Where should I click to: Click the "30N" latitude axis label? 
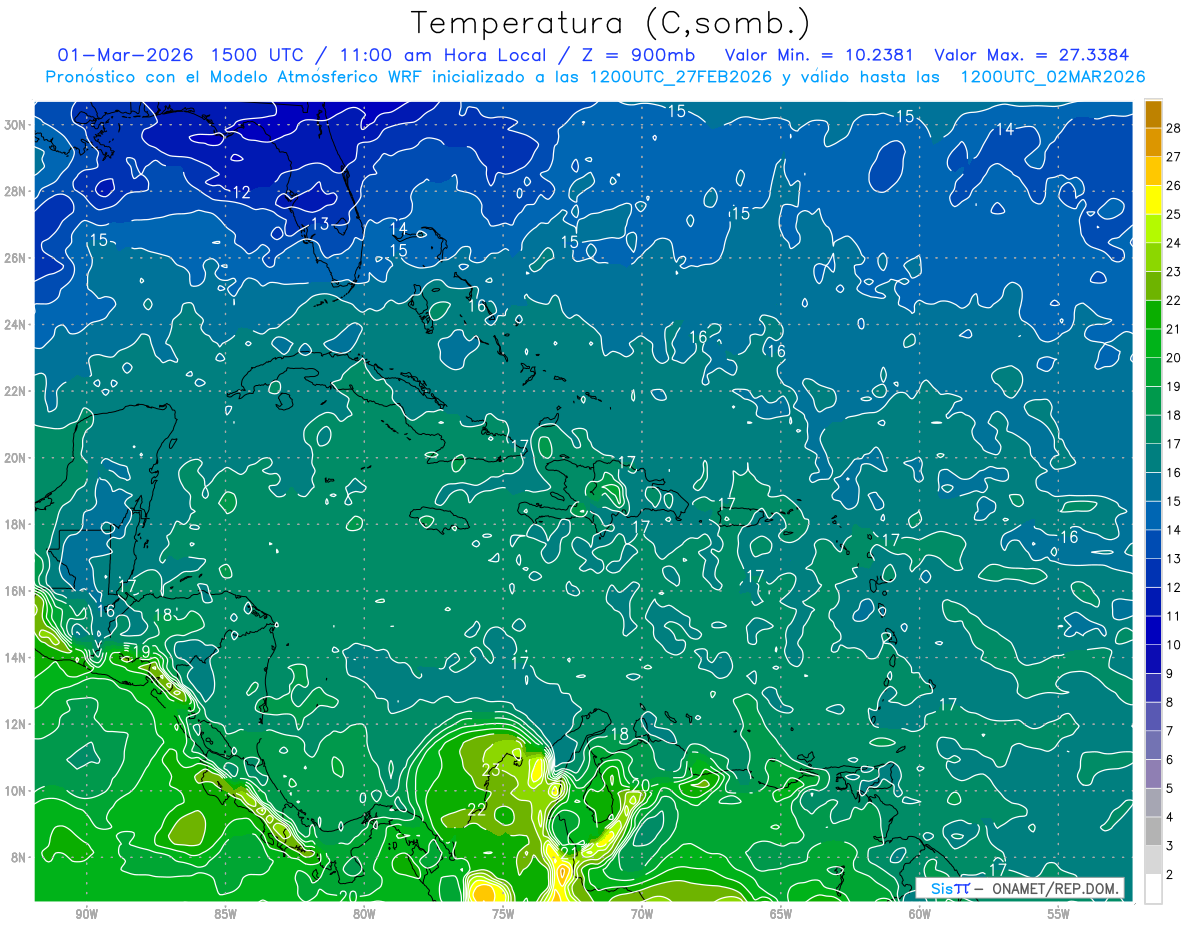click(x=15, y=125)
